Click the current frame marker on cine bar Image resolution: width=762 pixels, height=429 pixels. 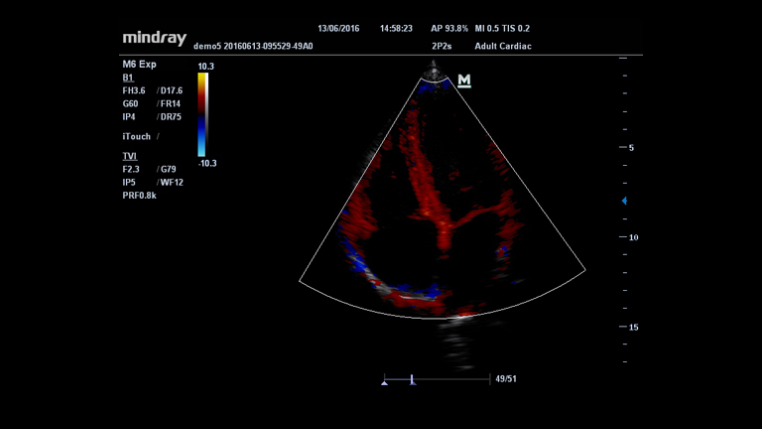(x=411, y=381)
